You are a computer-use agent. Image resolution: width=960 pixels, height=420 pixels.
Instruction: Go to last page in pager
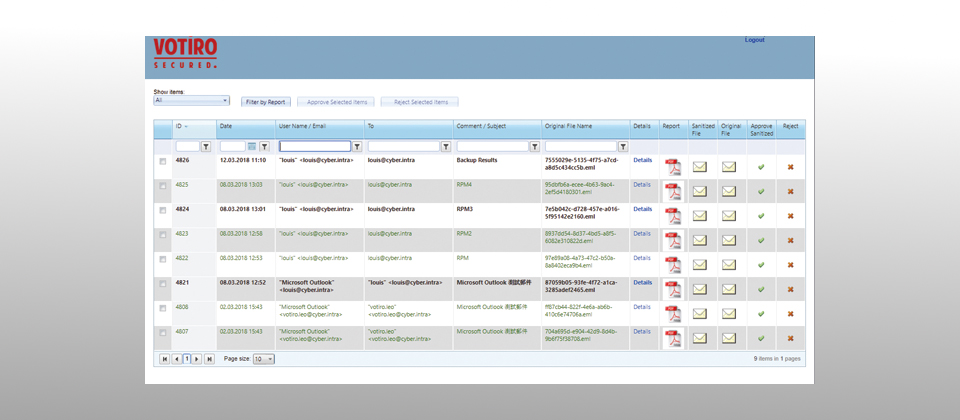click(209, 359)
